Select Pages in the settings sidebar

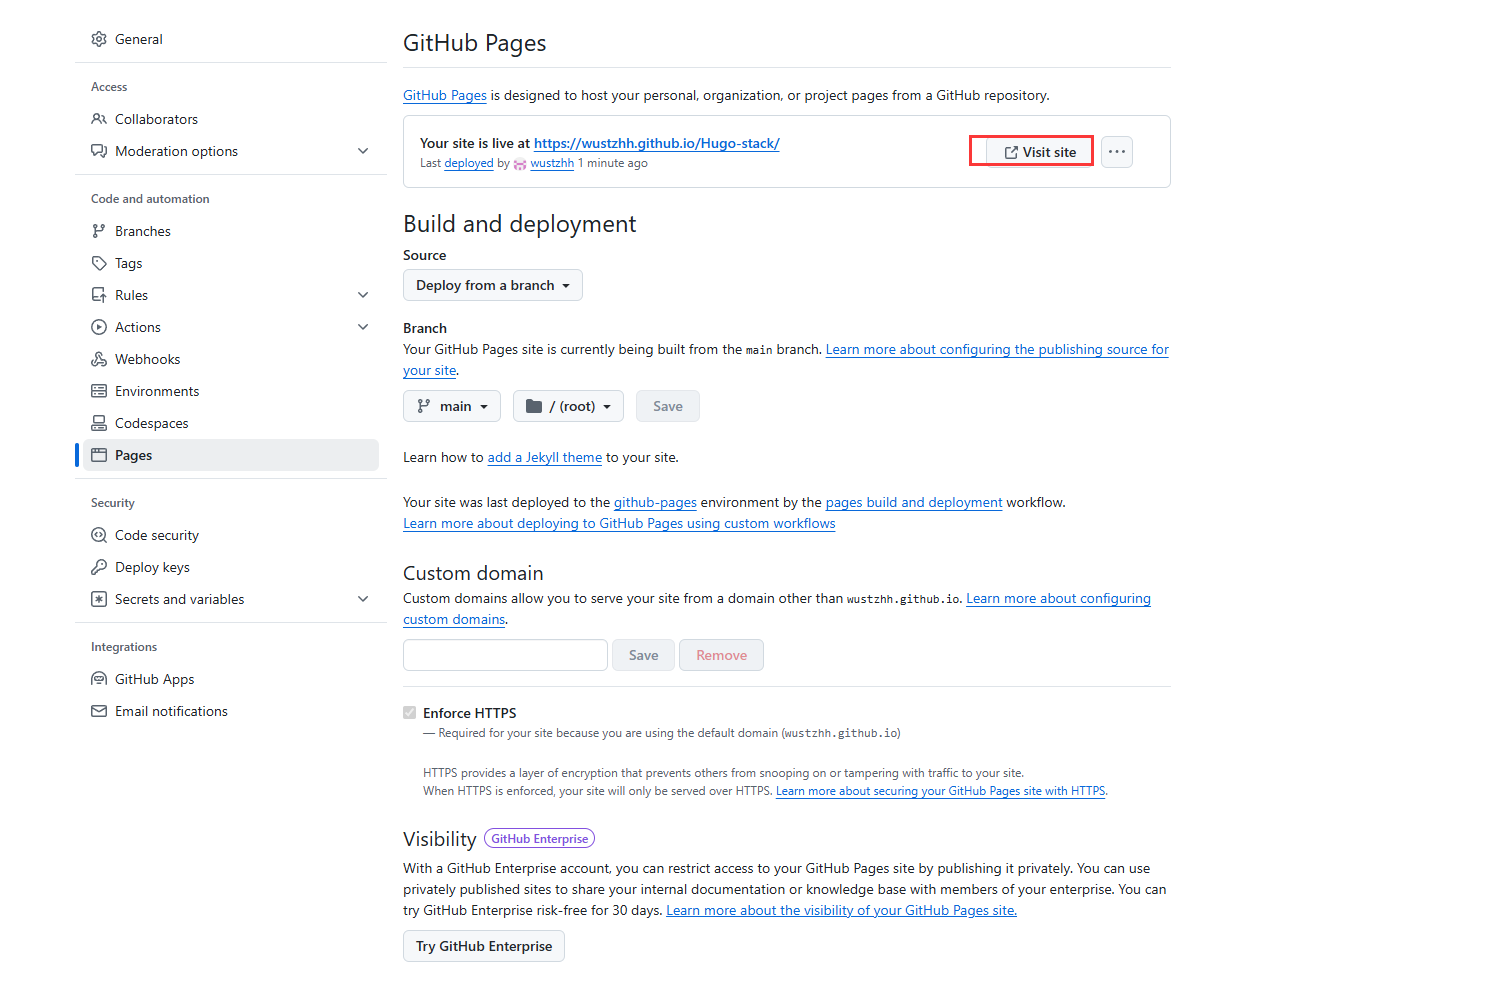[x=134, y=455]
